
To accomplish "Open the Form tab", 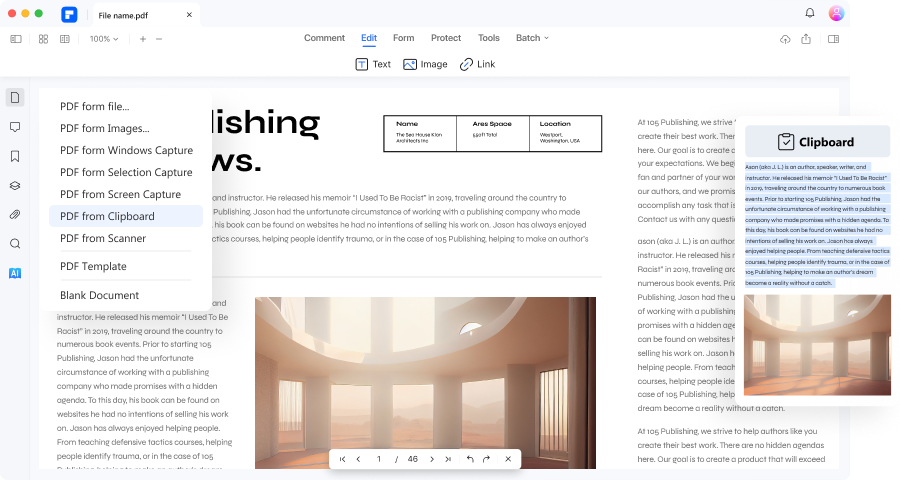I will (x=404, y=38).
